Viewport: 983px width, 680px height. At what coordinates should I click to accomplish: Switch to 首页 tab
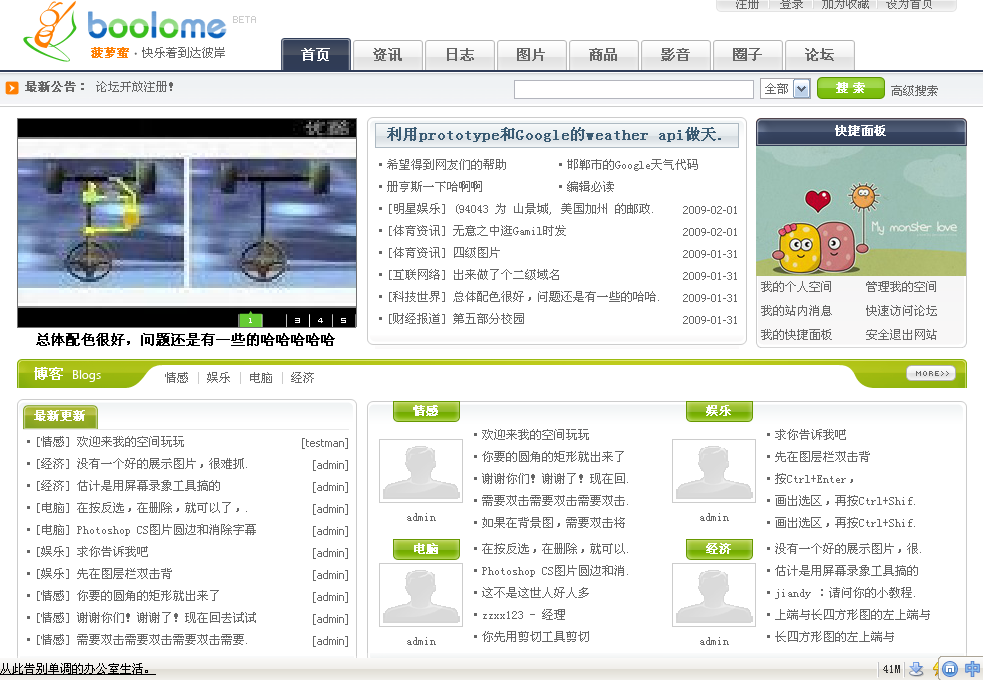coord(315,55)
